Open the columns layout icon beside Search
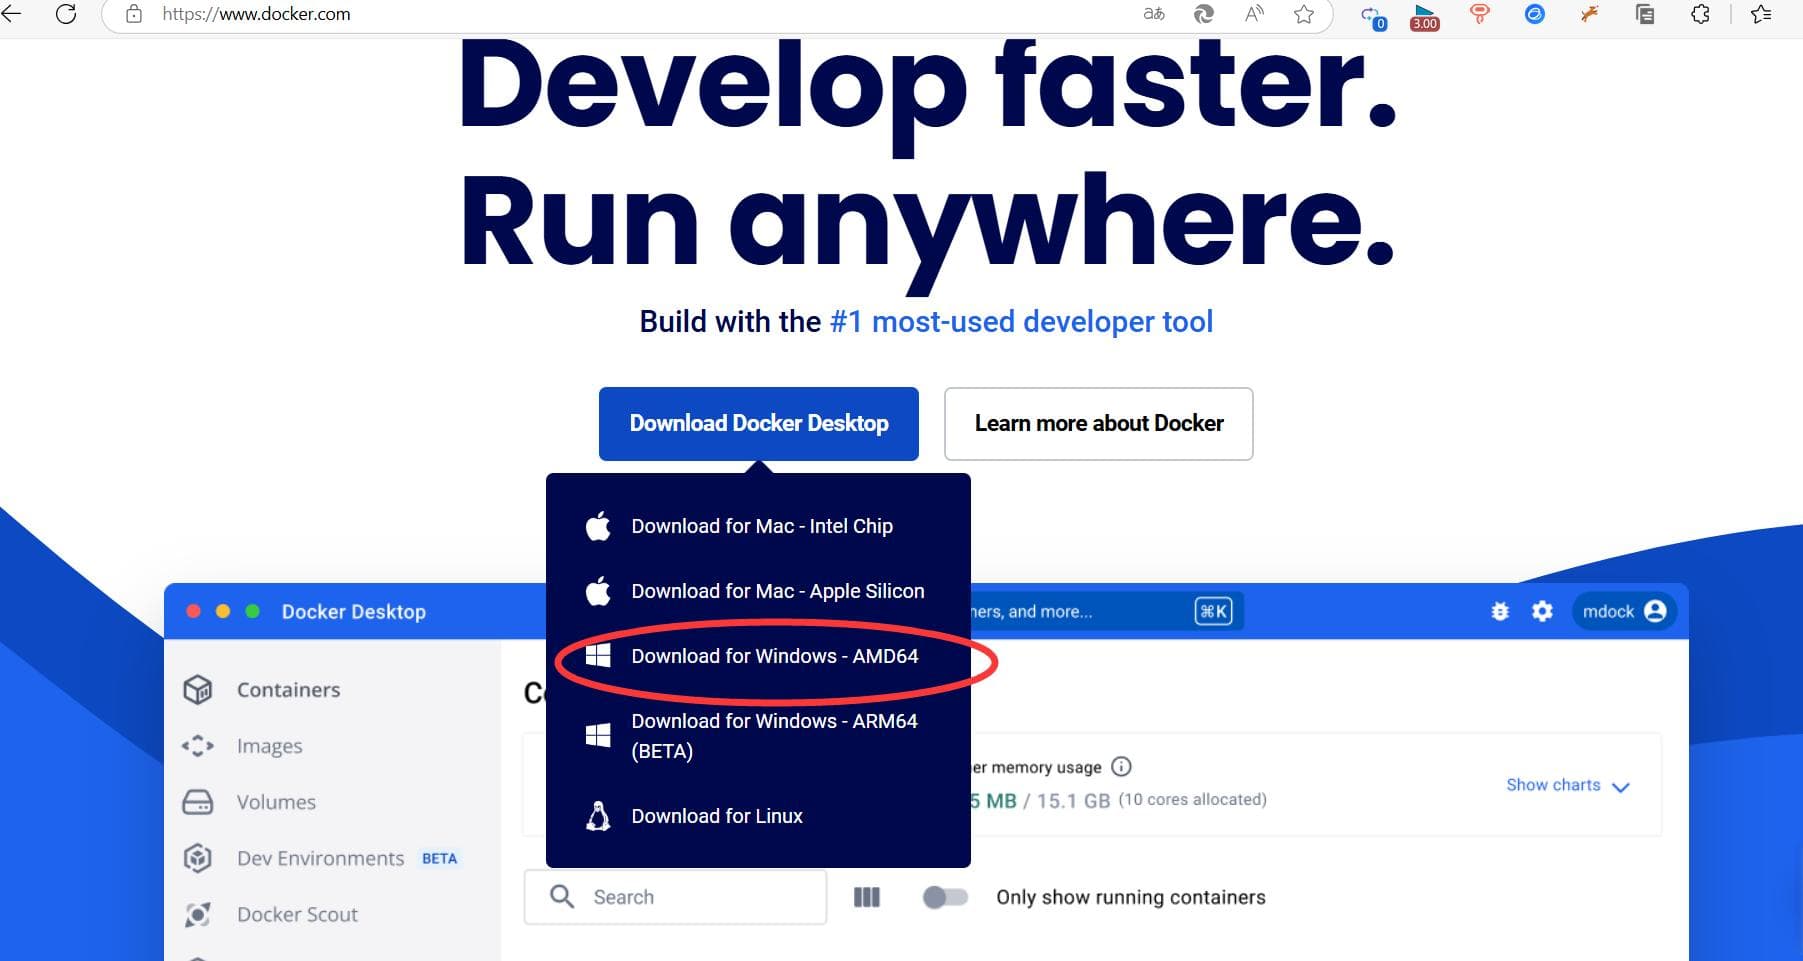 (x=867, y=897)
